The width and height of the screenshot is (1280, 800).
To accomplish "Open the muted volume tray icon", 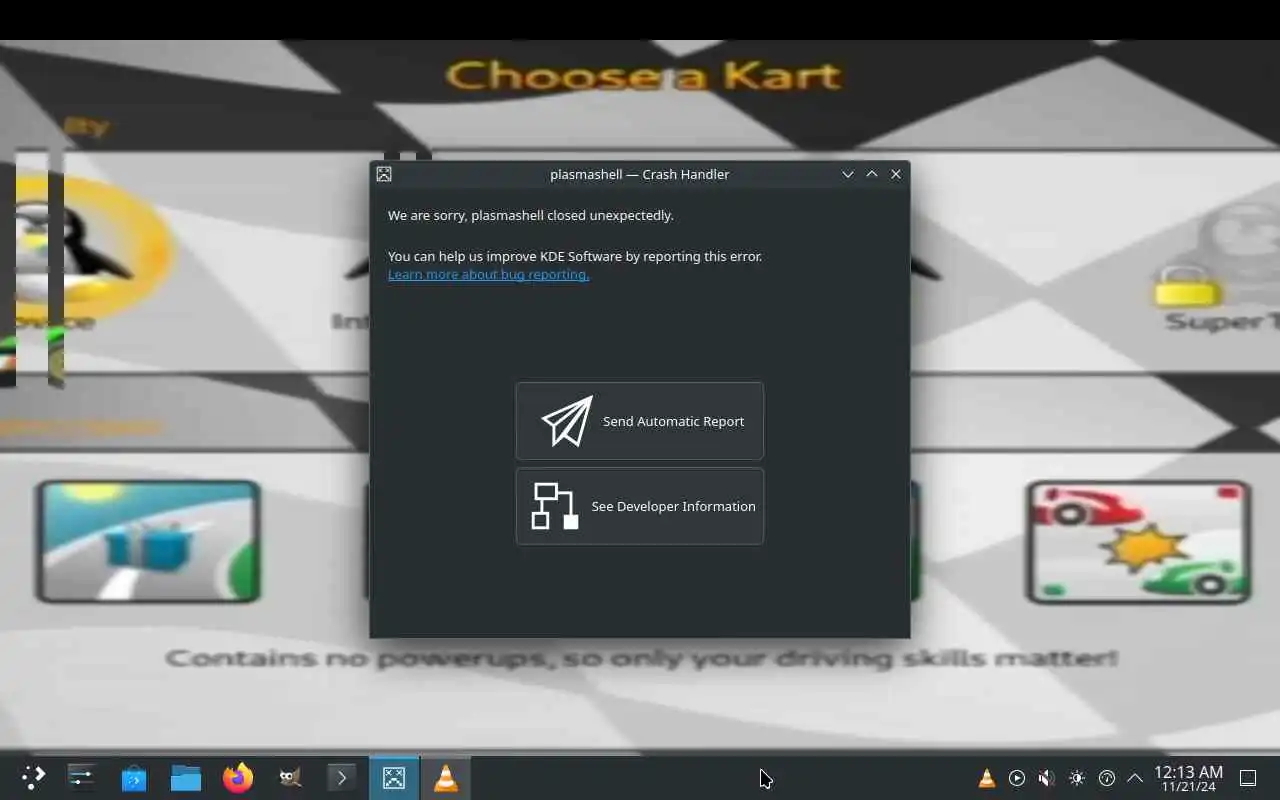I will (1046, 778).
